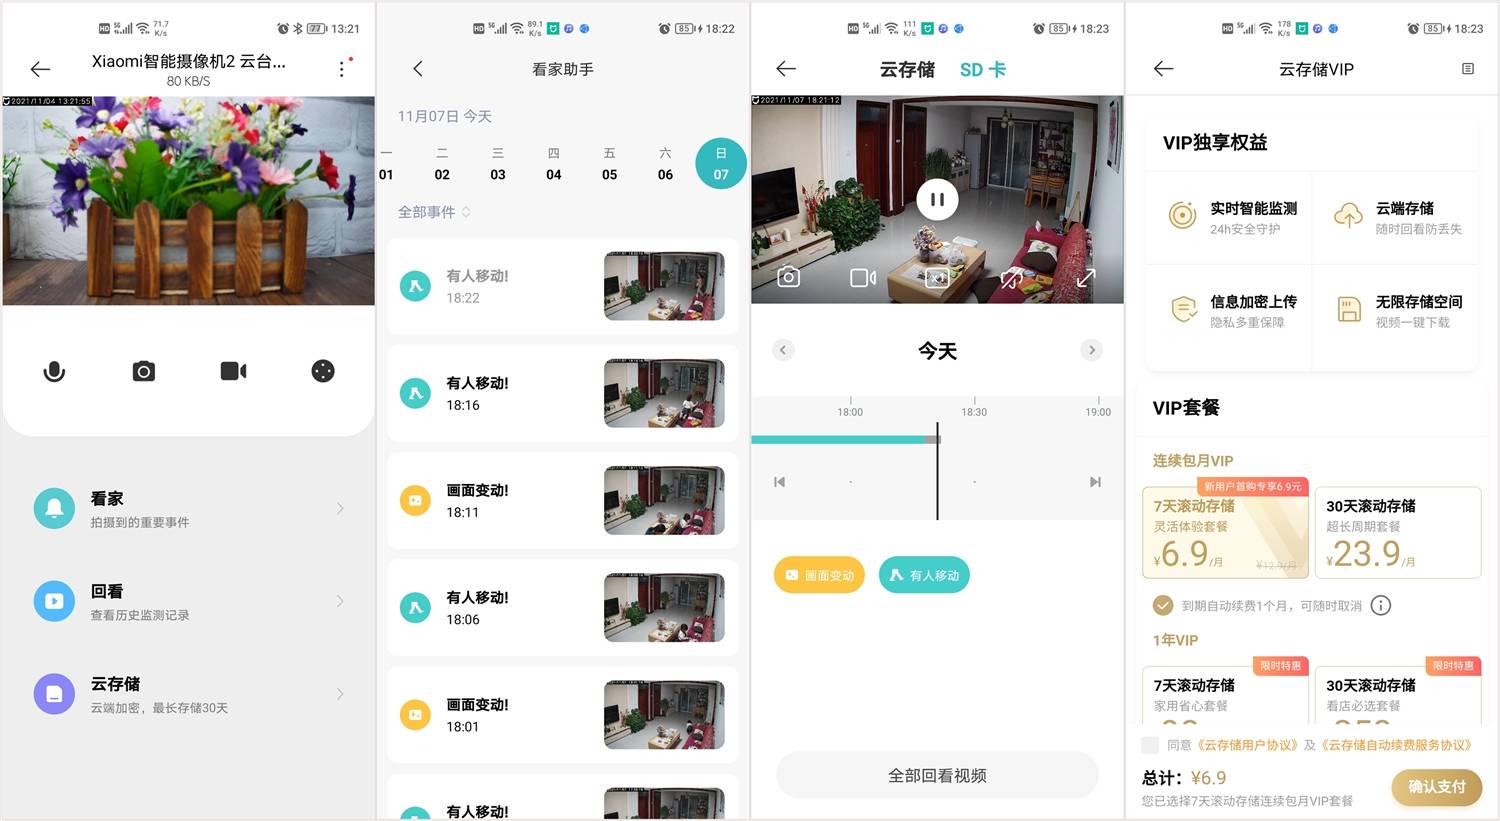1500x821 pixels.
Task: Go to previous day arrow beside 今天
Action: [783, 350]
